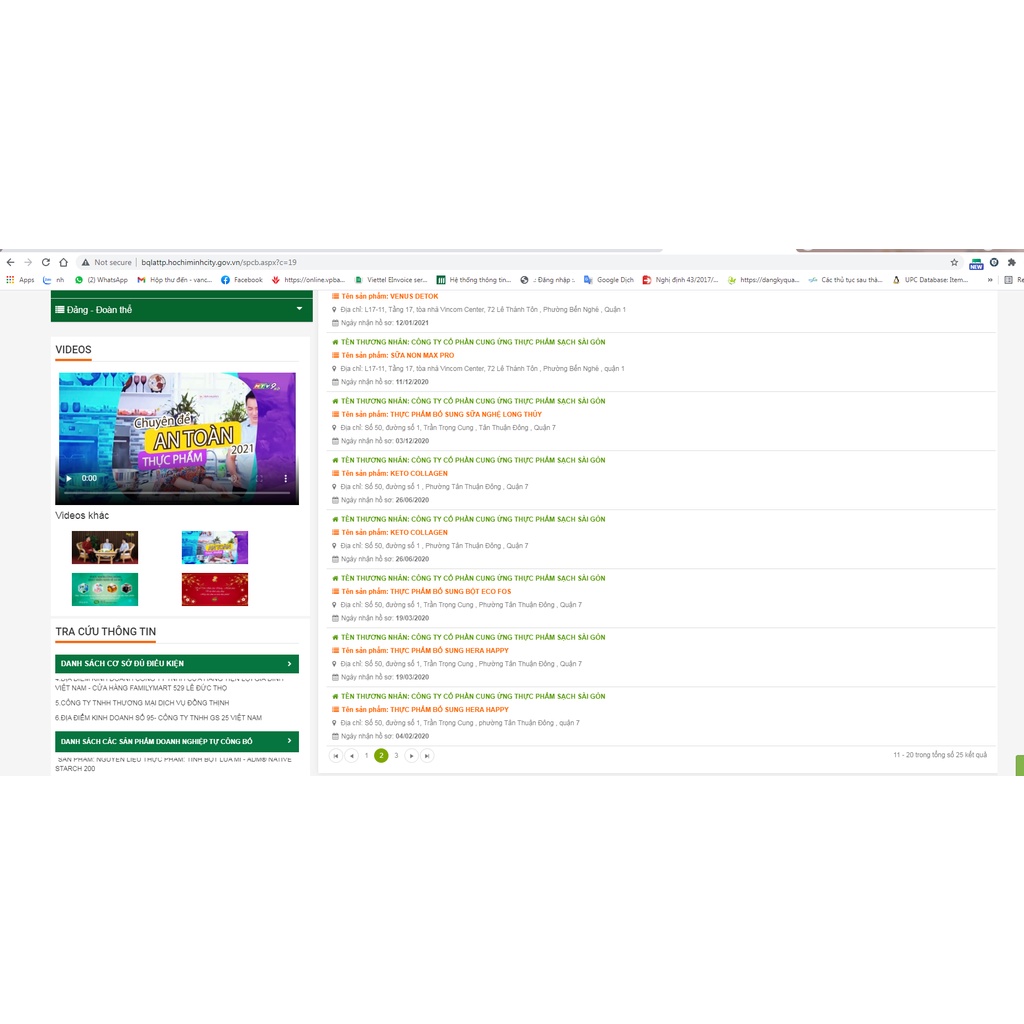Click the date 11/12/2020

tap(412, 382)
